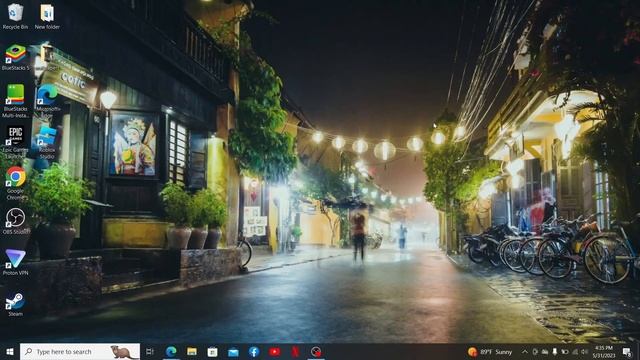This screenshot has width=640, height=360.
Task: Launch the Proton VPN desktop shortcut
Action: pos(16,262)
